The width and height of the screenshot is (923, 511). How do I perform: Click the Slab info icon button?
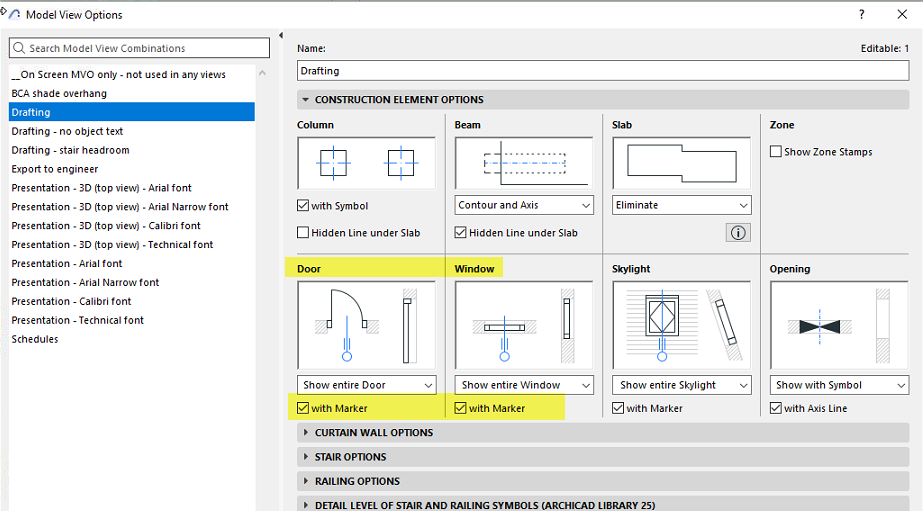(x=738, y=233)
